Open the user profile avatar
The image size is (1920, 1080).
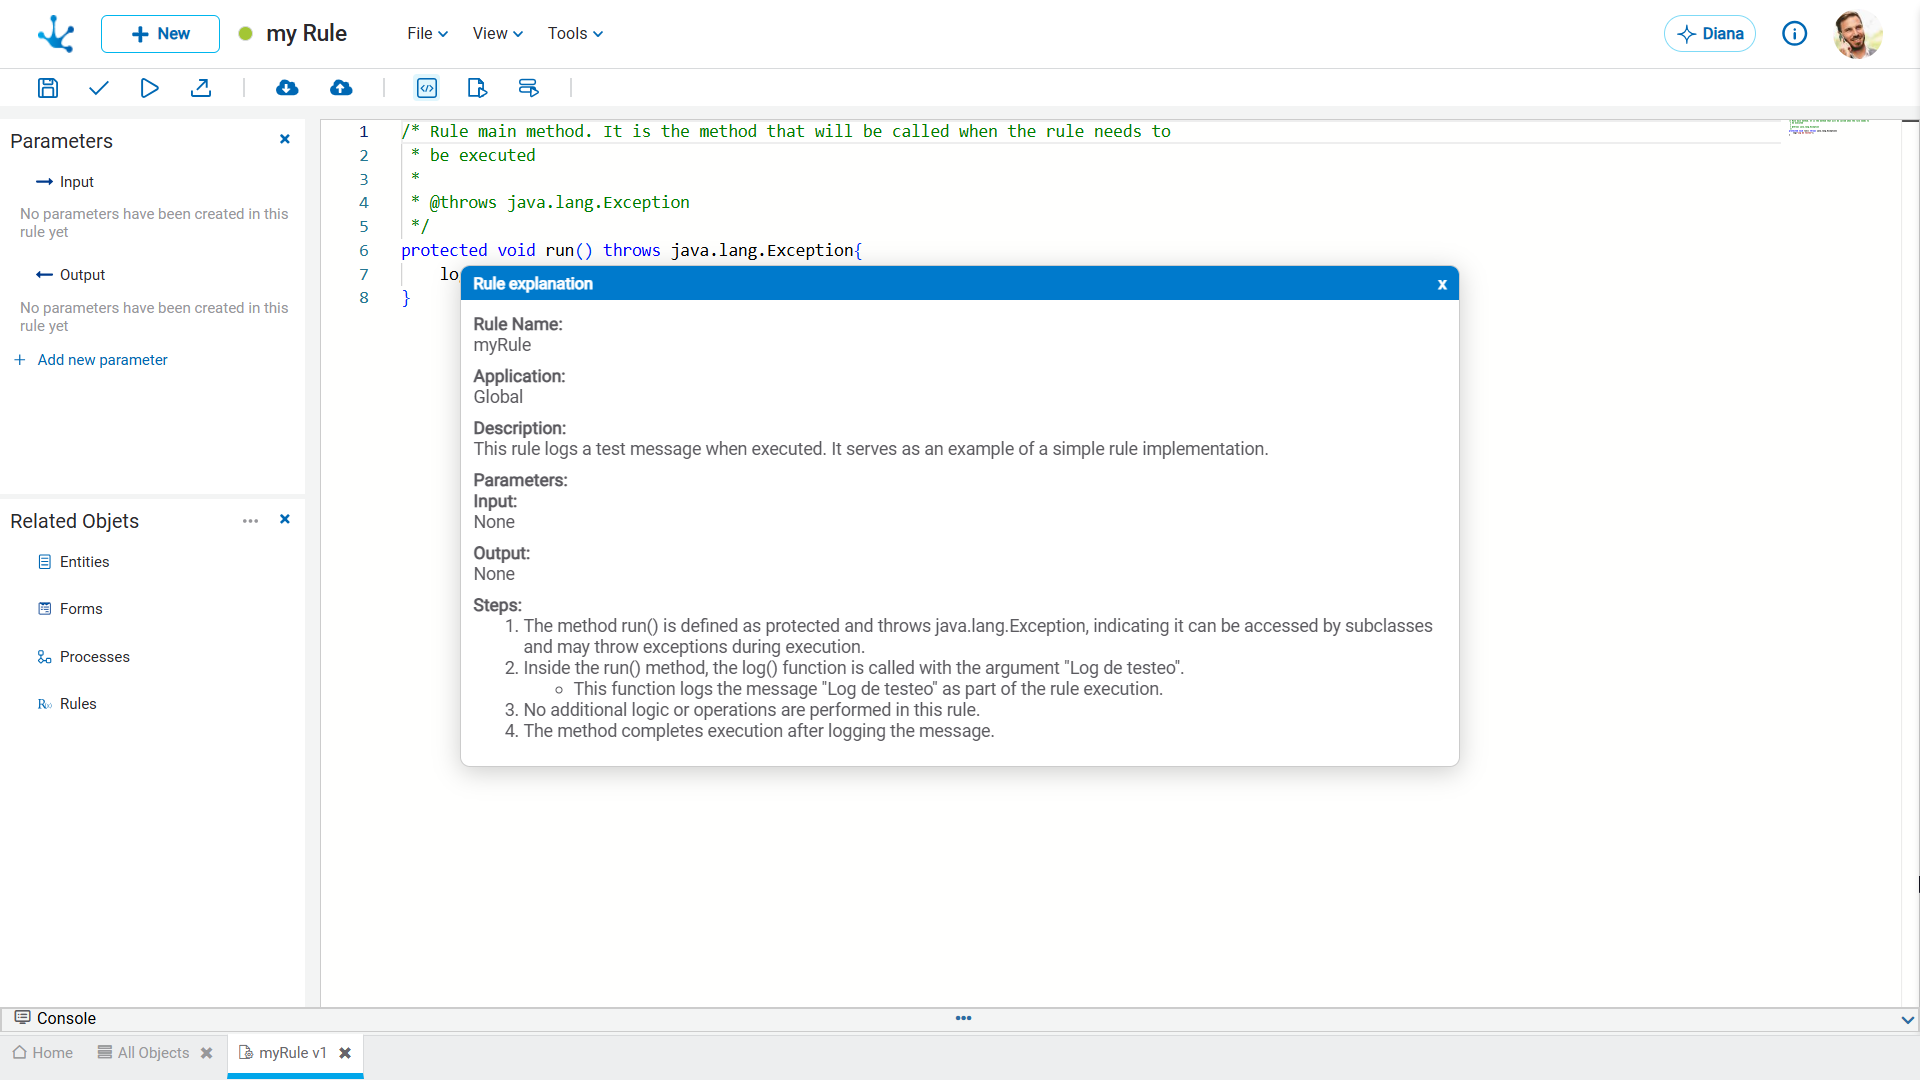click(x=1857, y=34)
